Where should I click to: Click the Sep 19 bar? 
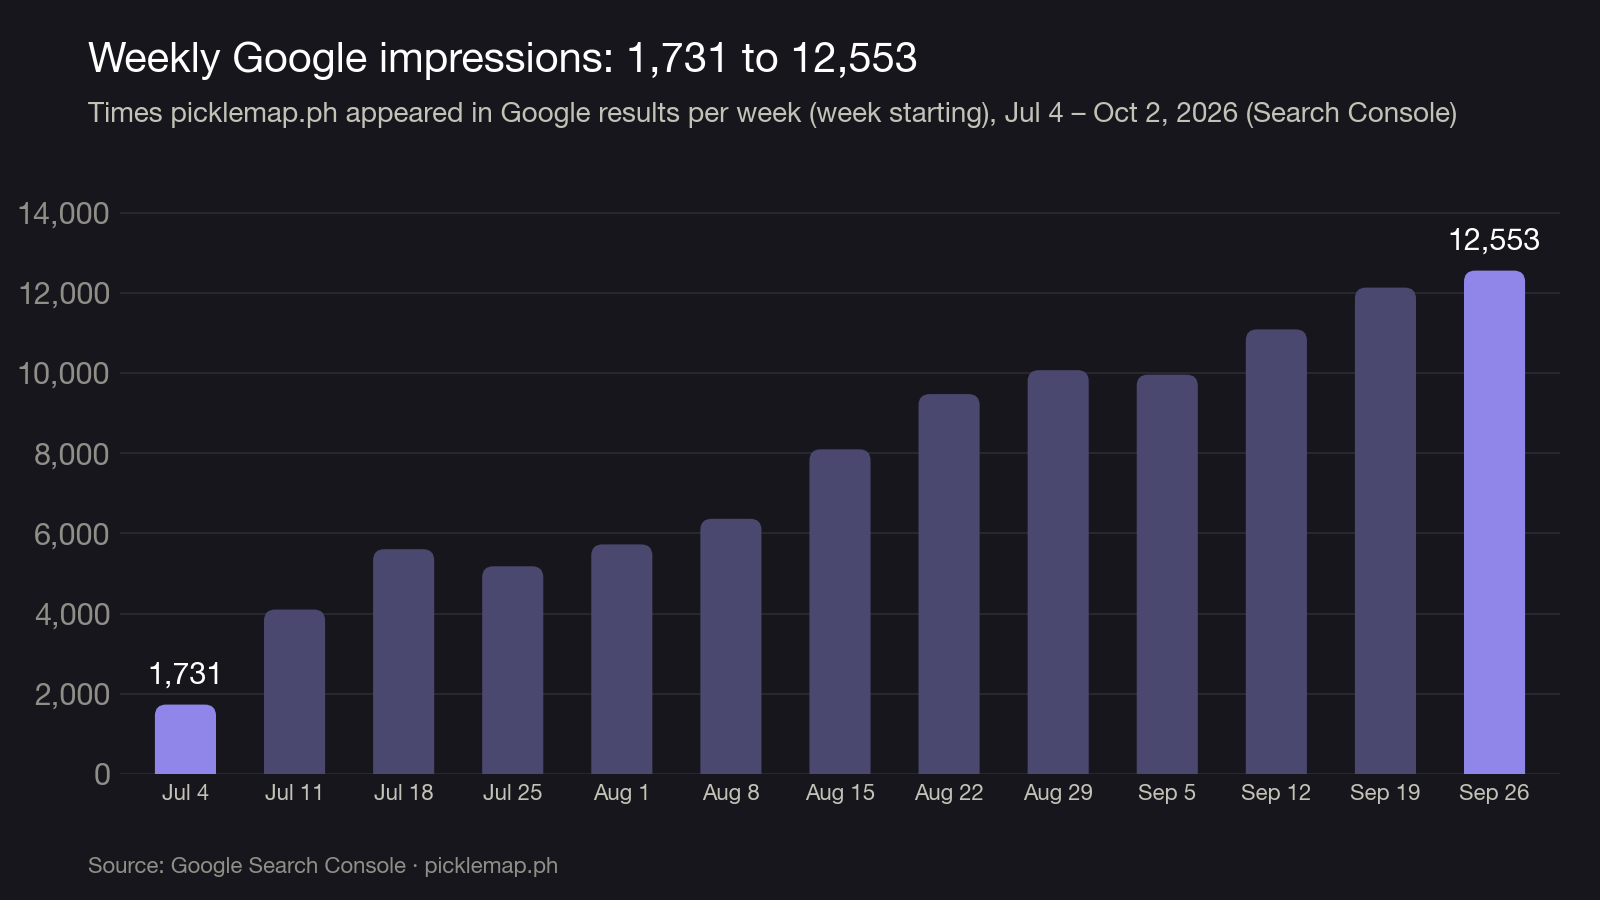[1385, 531]
